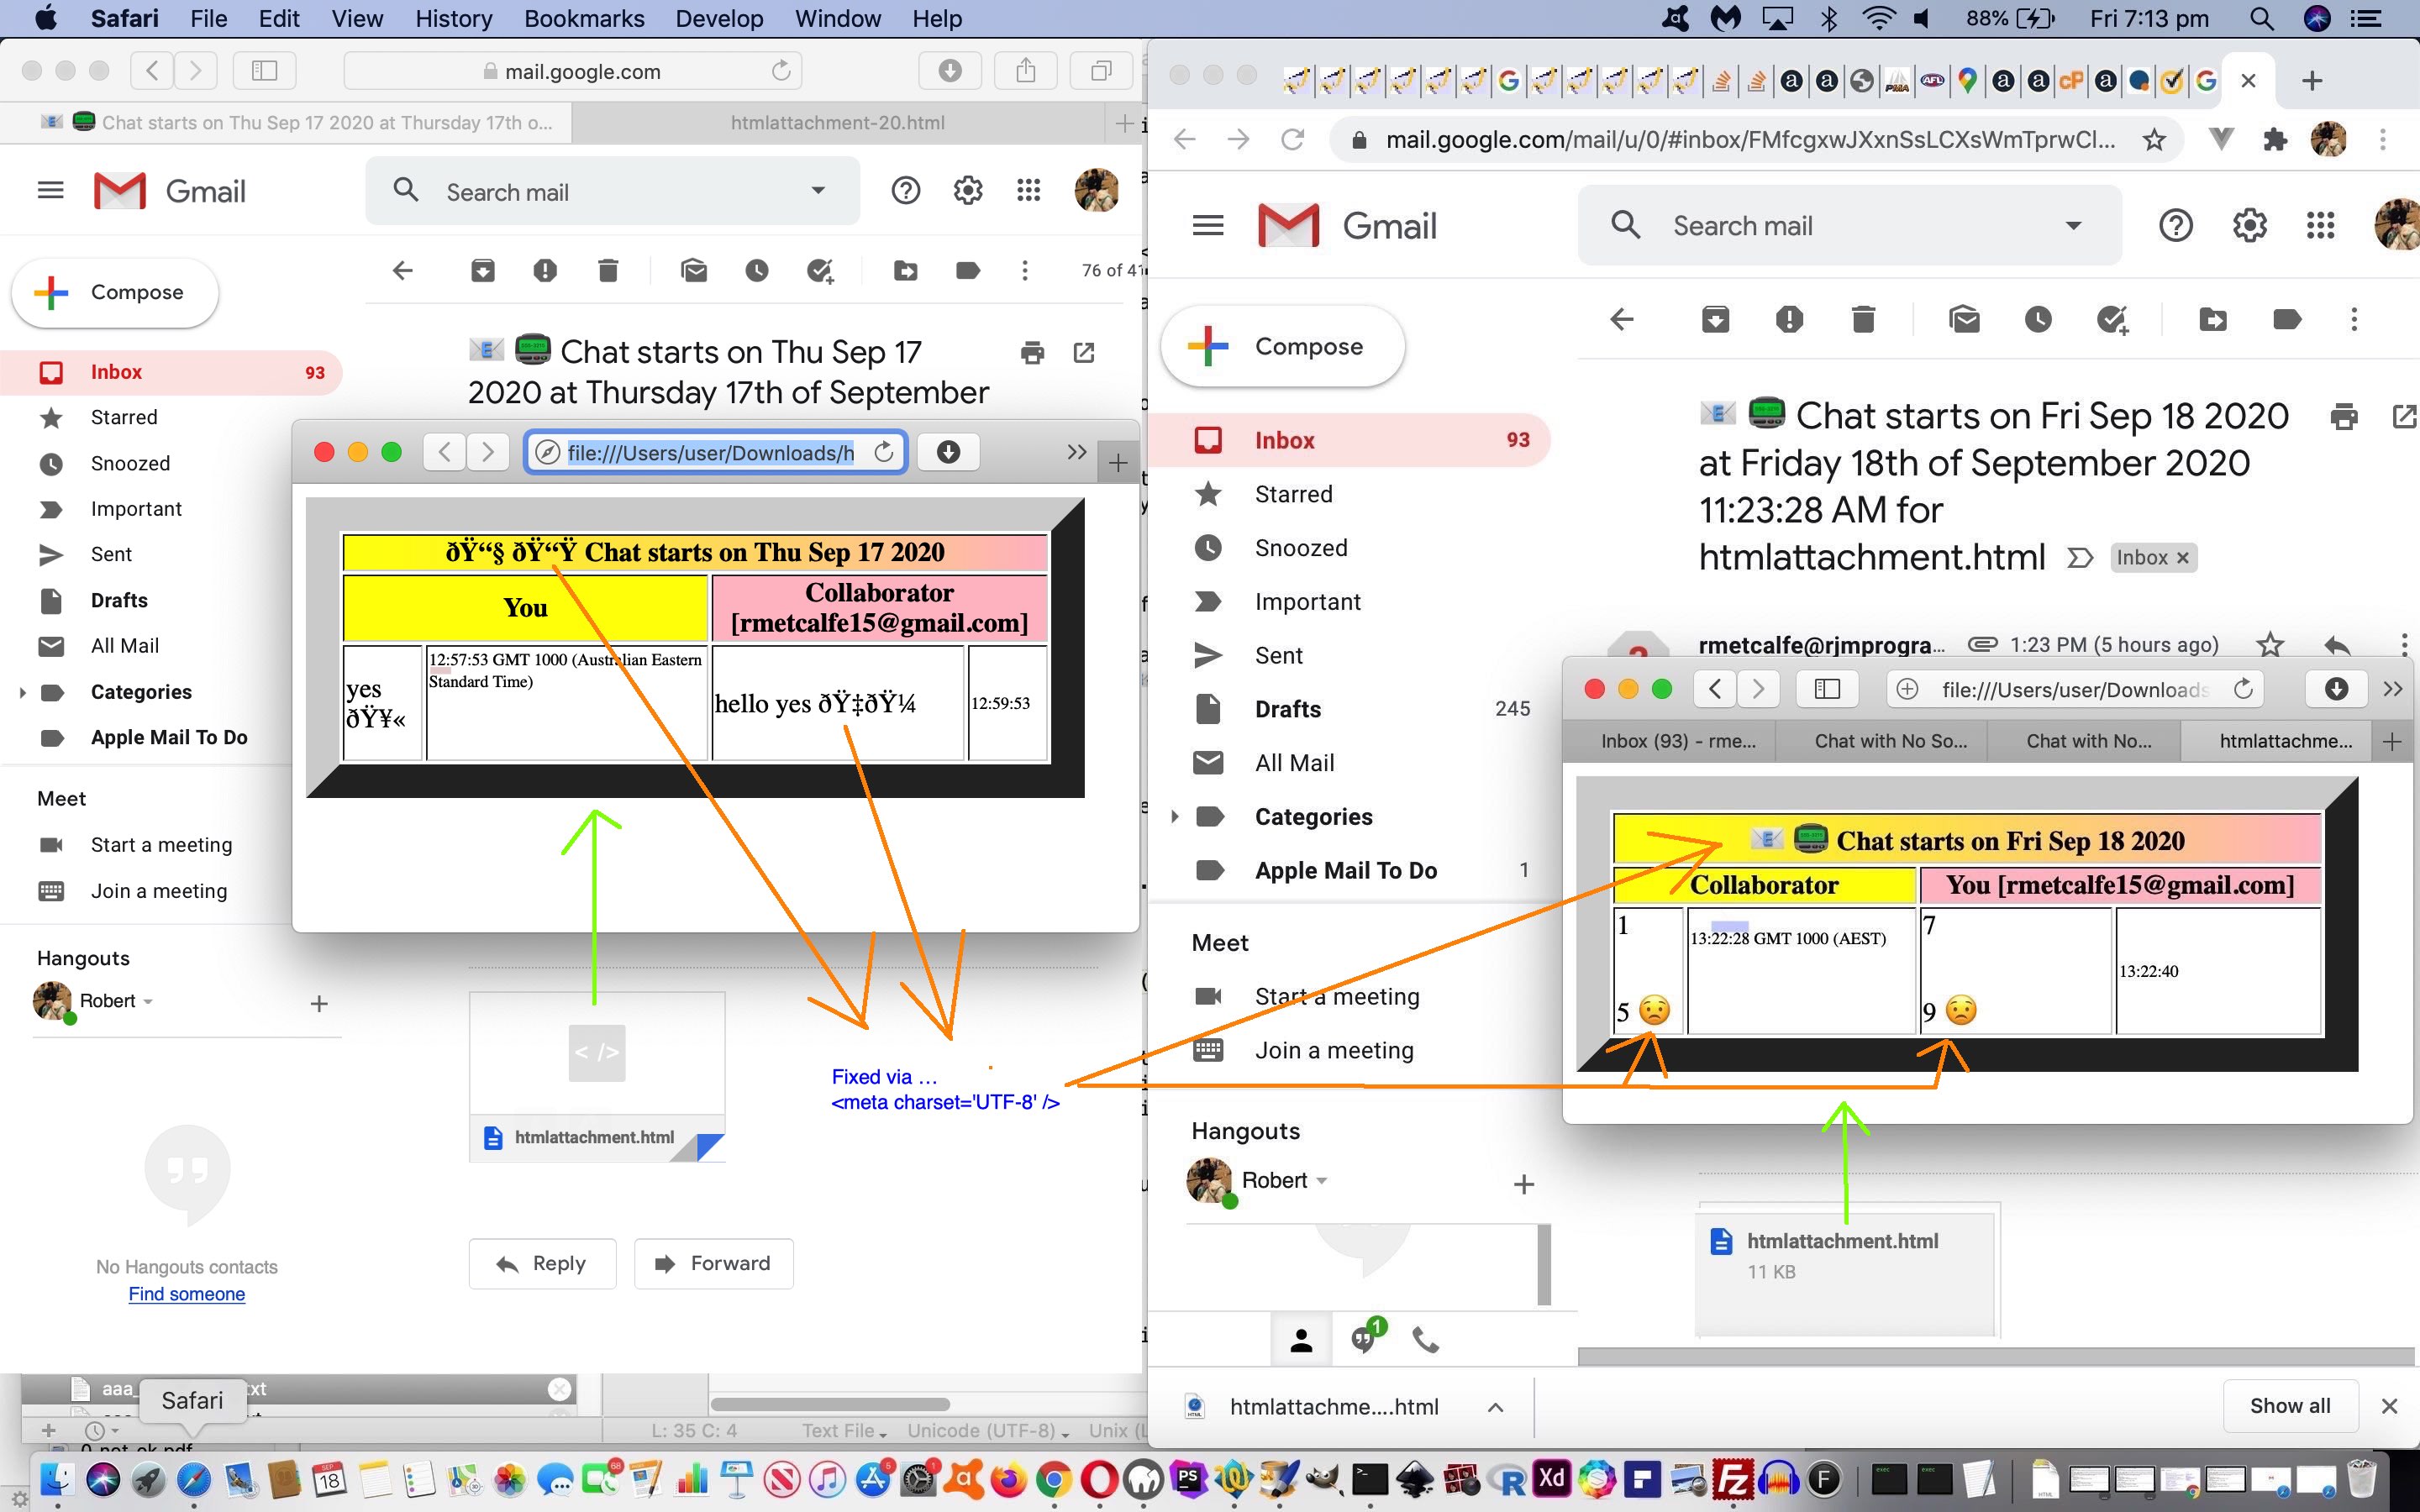Click the Find someone link
This screenshot has width=2420, height=1512.
[x=186, y=1294]
